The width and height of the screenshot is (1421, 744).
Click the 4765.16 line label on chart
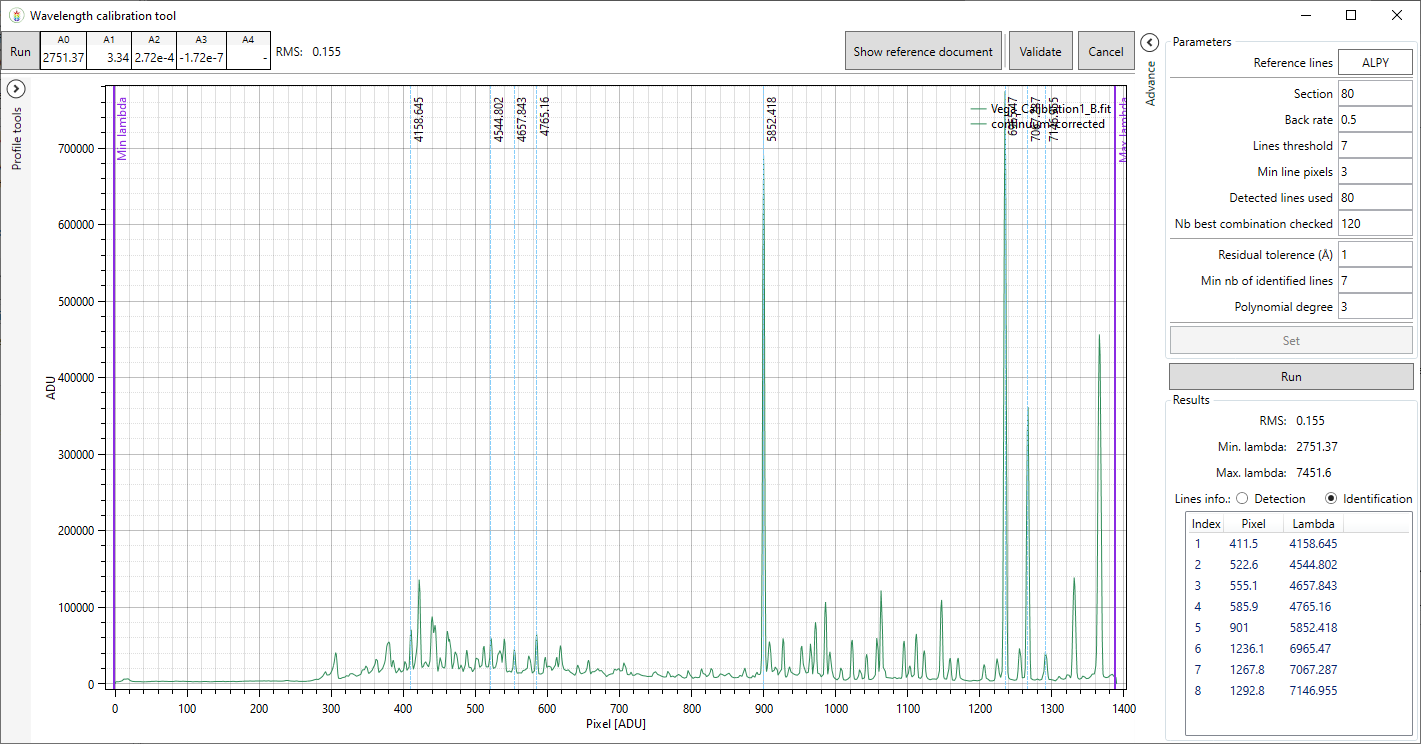[545, 116]
